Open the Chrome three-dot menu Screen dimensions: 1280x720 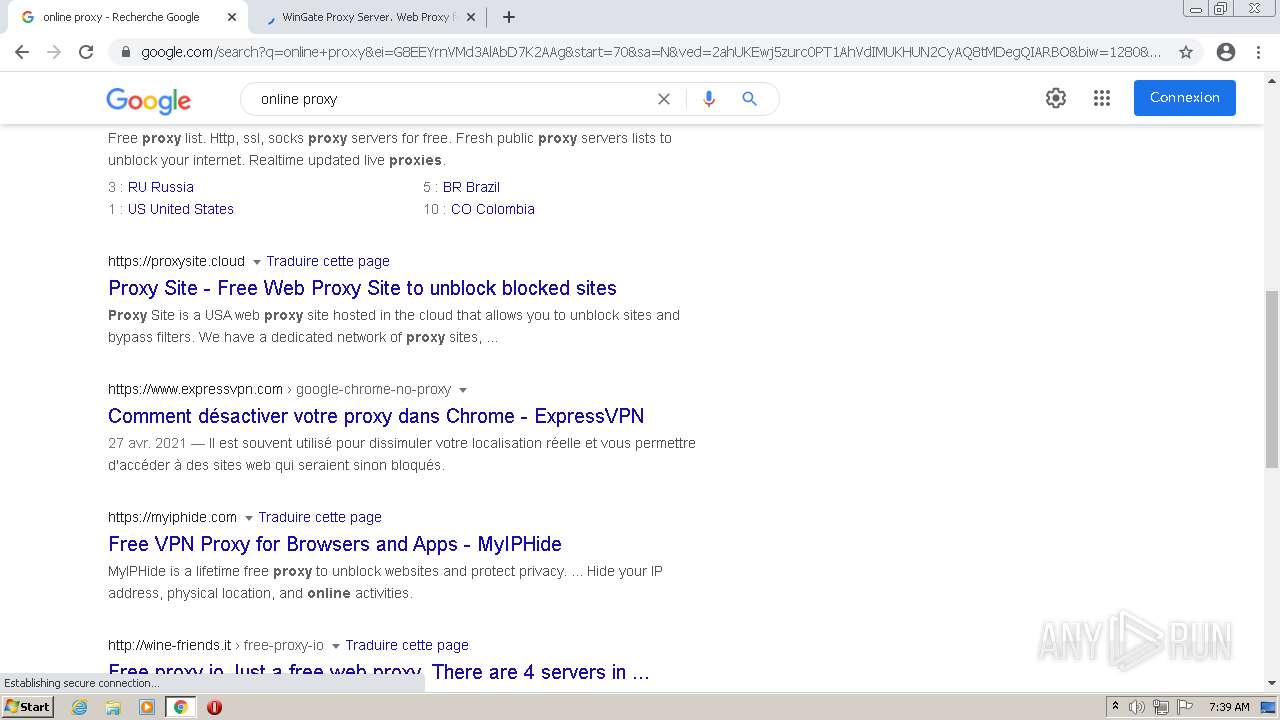pos(1259,52)
